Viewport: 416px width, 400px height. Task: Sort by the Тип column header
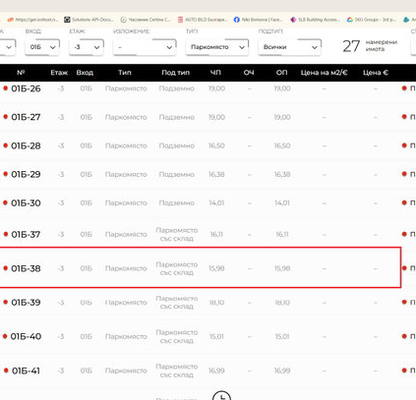tap(124, 72)
